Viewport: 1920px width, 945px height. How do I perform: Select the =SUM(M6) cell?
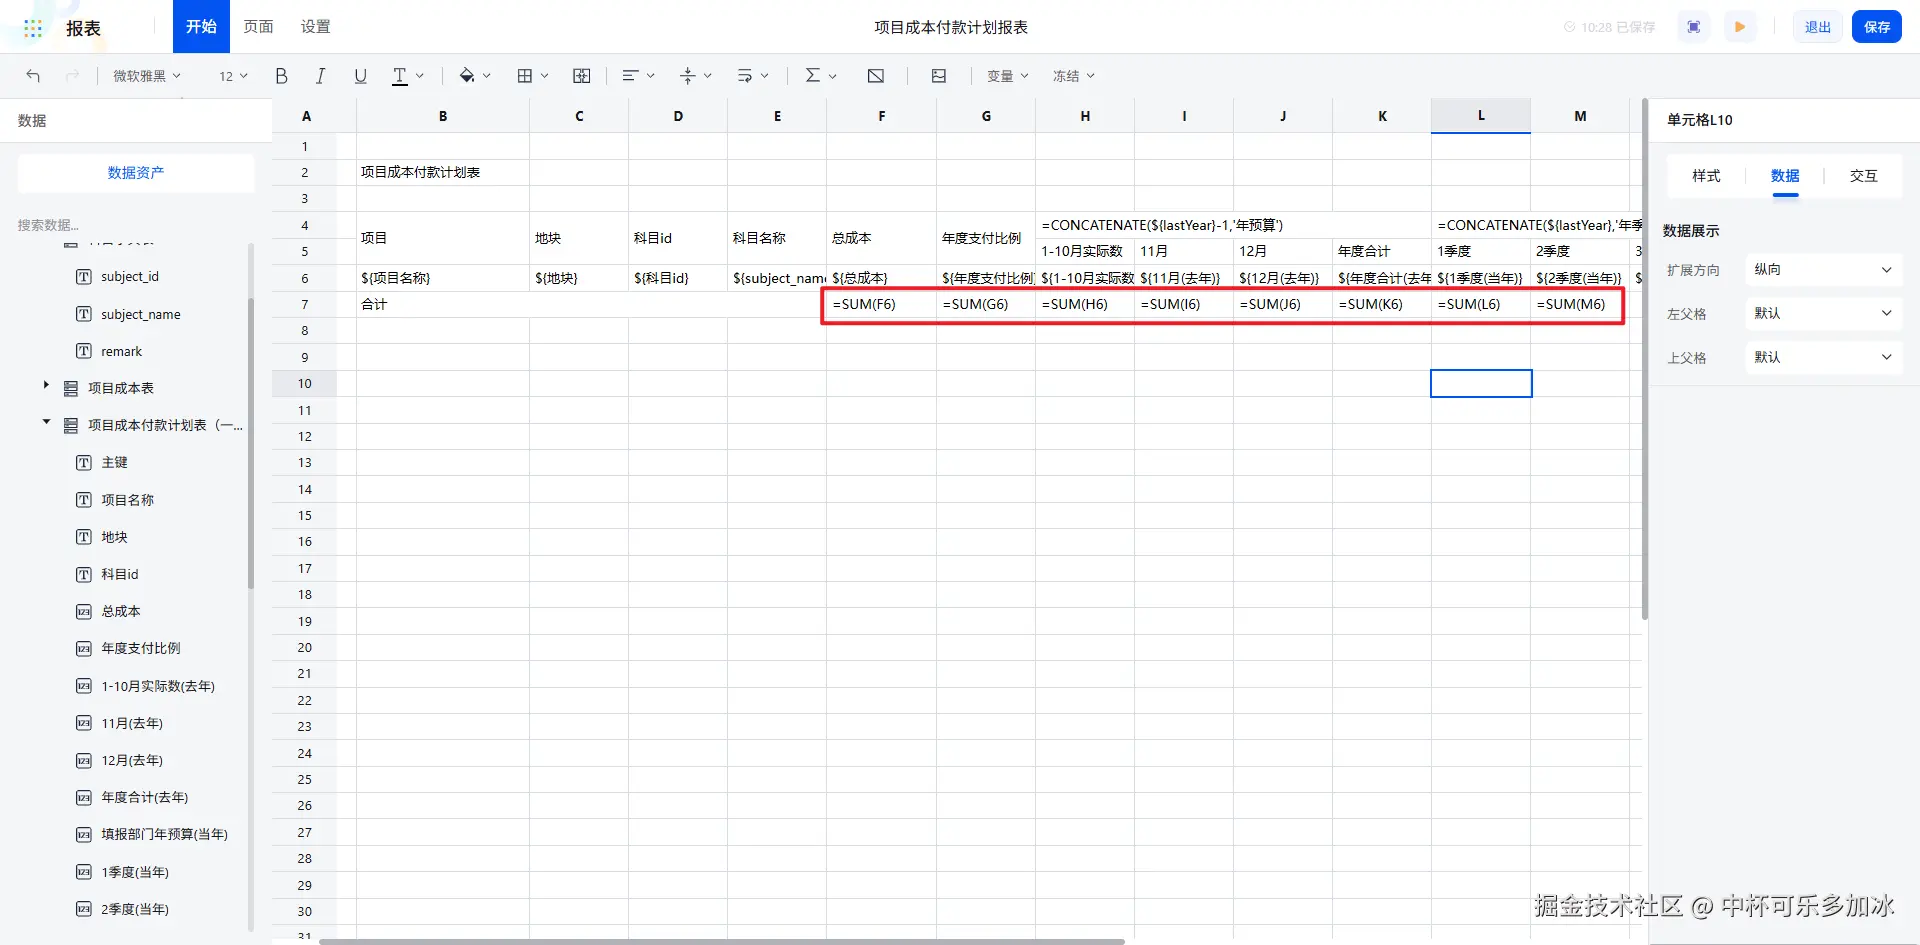point(1580,305)
